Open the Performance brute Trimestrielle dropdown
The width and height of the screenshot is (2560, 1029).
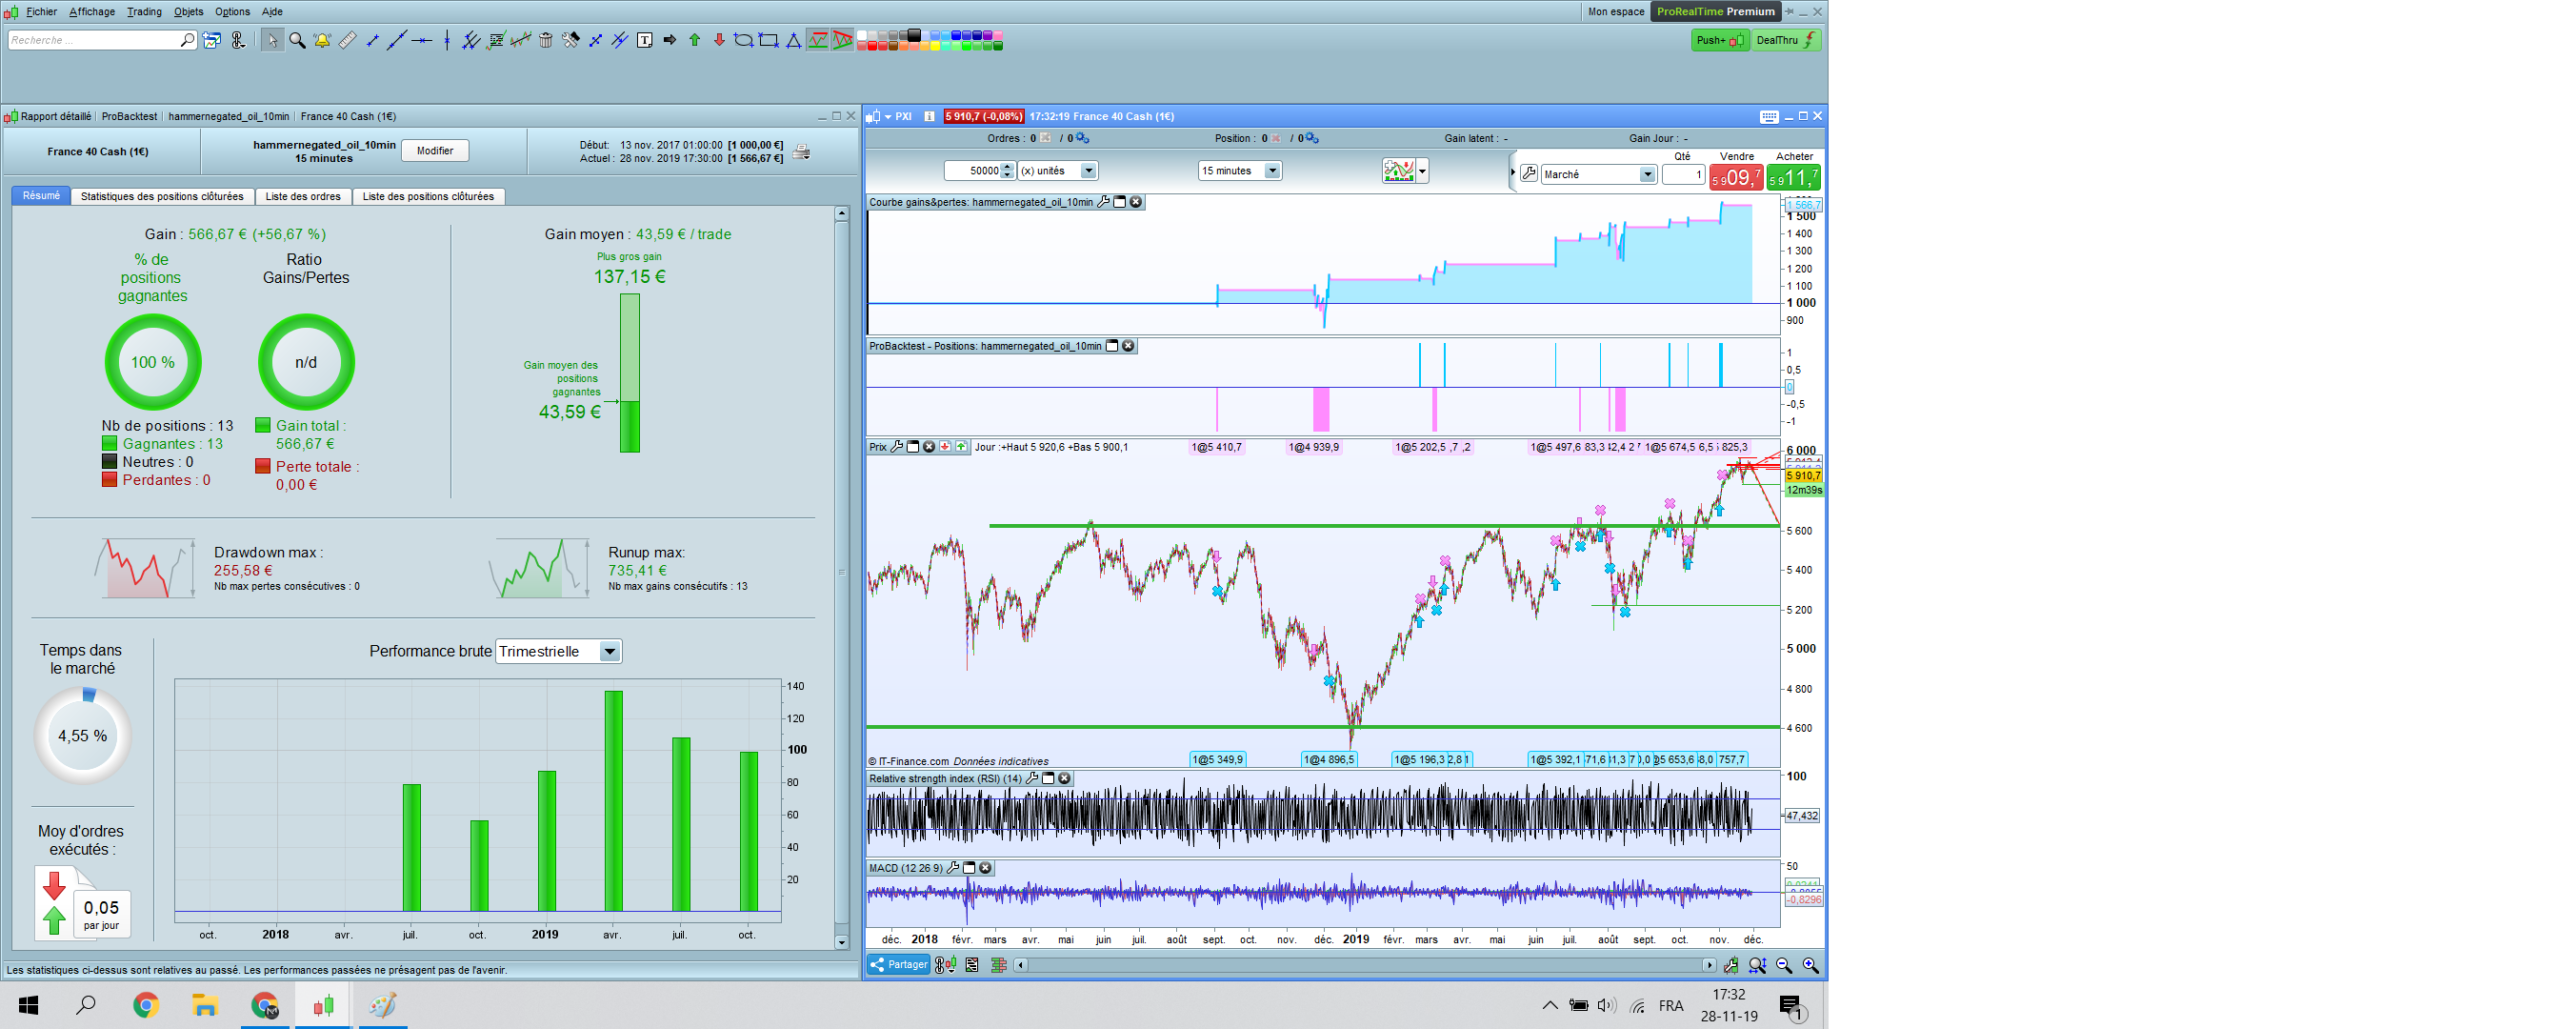(559, 652)
